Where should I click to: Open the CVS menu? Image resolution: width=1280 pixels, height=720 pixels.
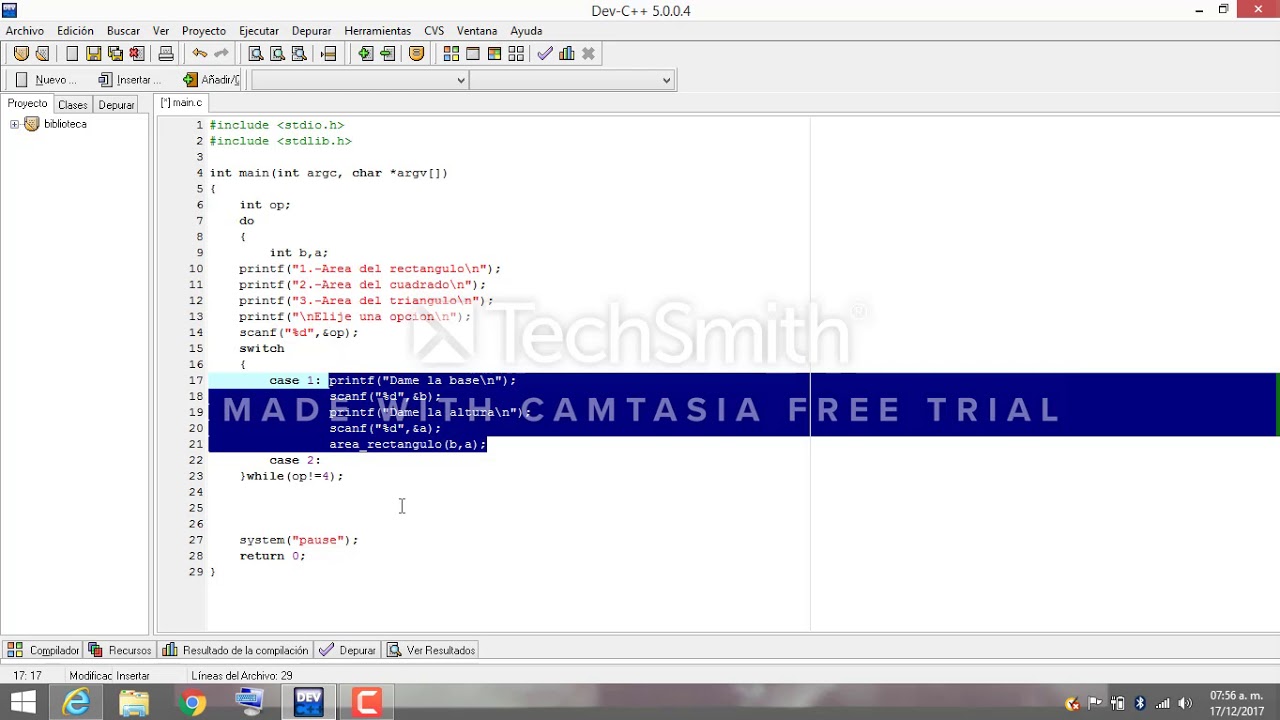point(434,31)
